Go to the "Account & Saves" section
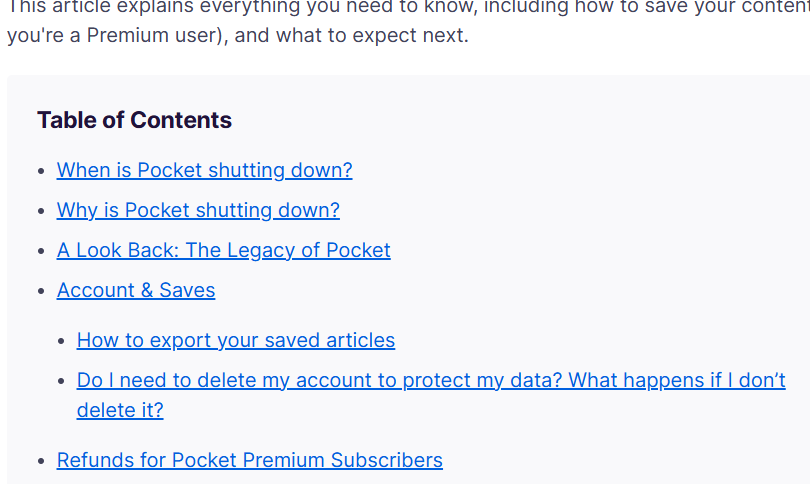Viewport: 810px width, 484px height. coord(136,290)
